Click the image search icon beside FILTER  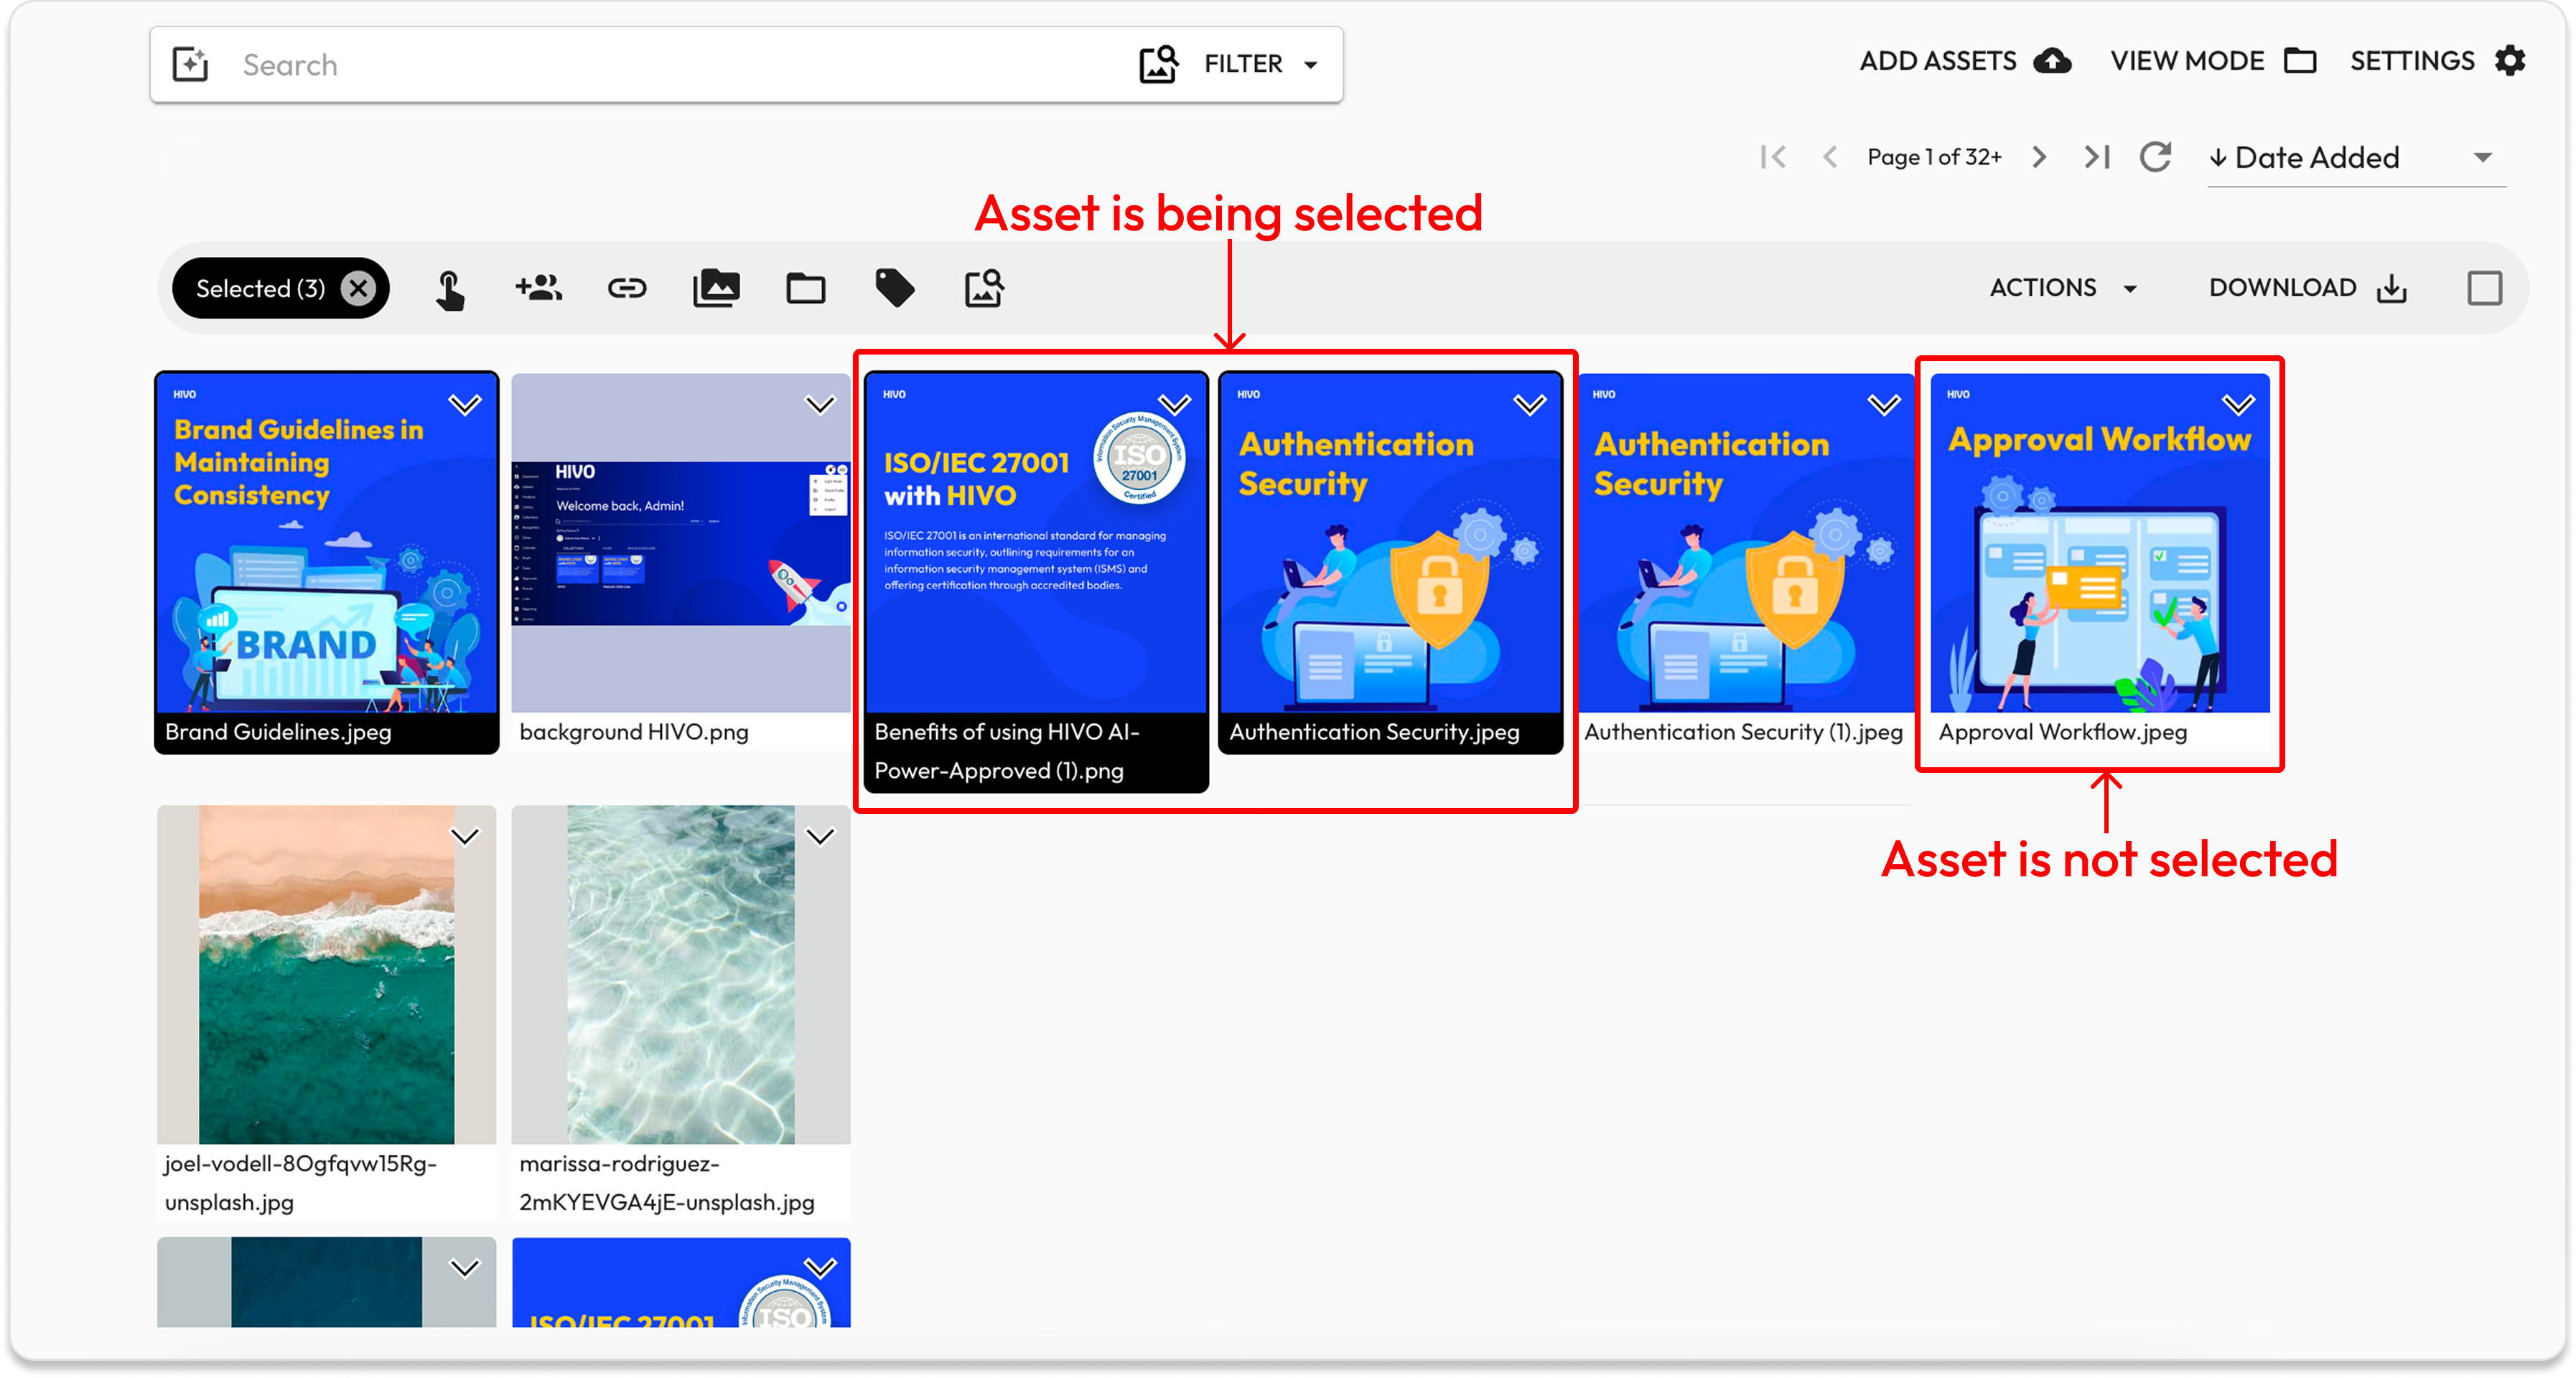click(1158, 64)
